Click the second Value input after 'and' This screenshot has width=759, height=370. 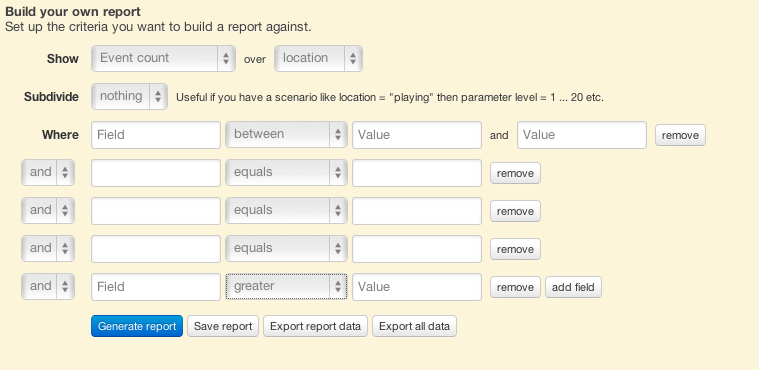coord(582,135)
